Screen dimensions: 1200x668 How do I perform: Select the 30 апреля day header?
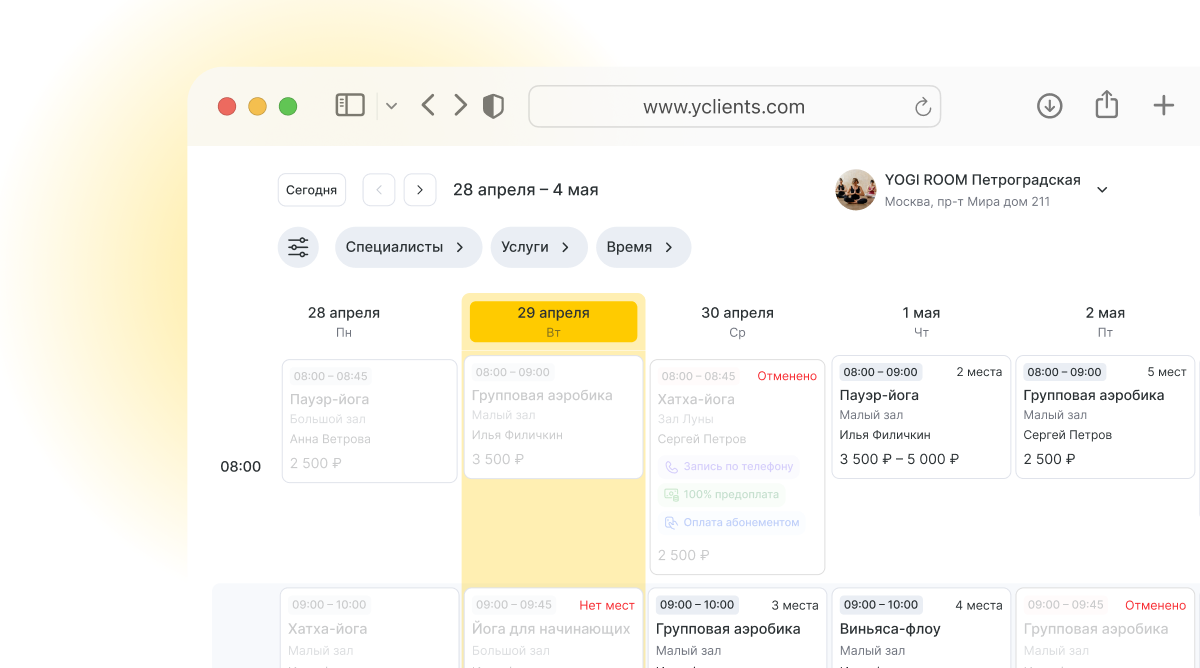[x=737, y=321]
